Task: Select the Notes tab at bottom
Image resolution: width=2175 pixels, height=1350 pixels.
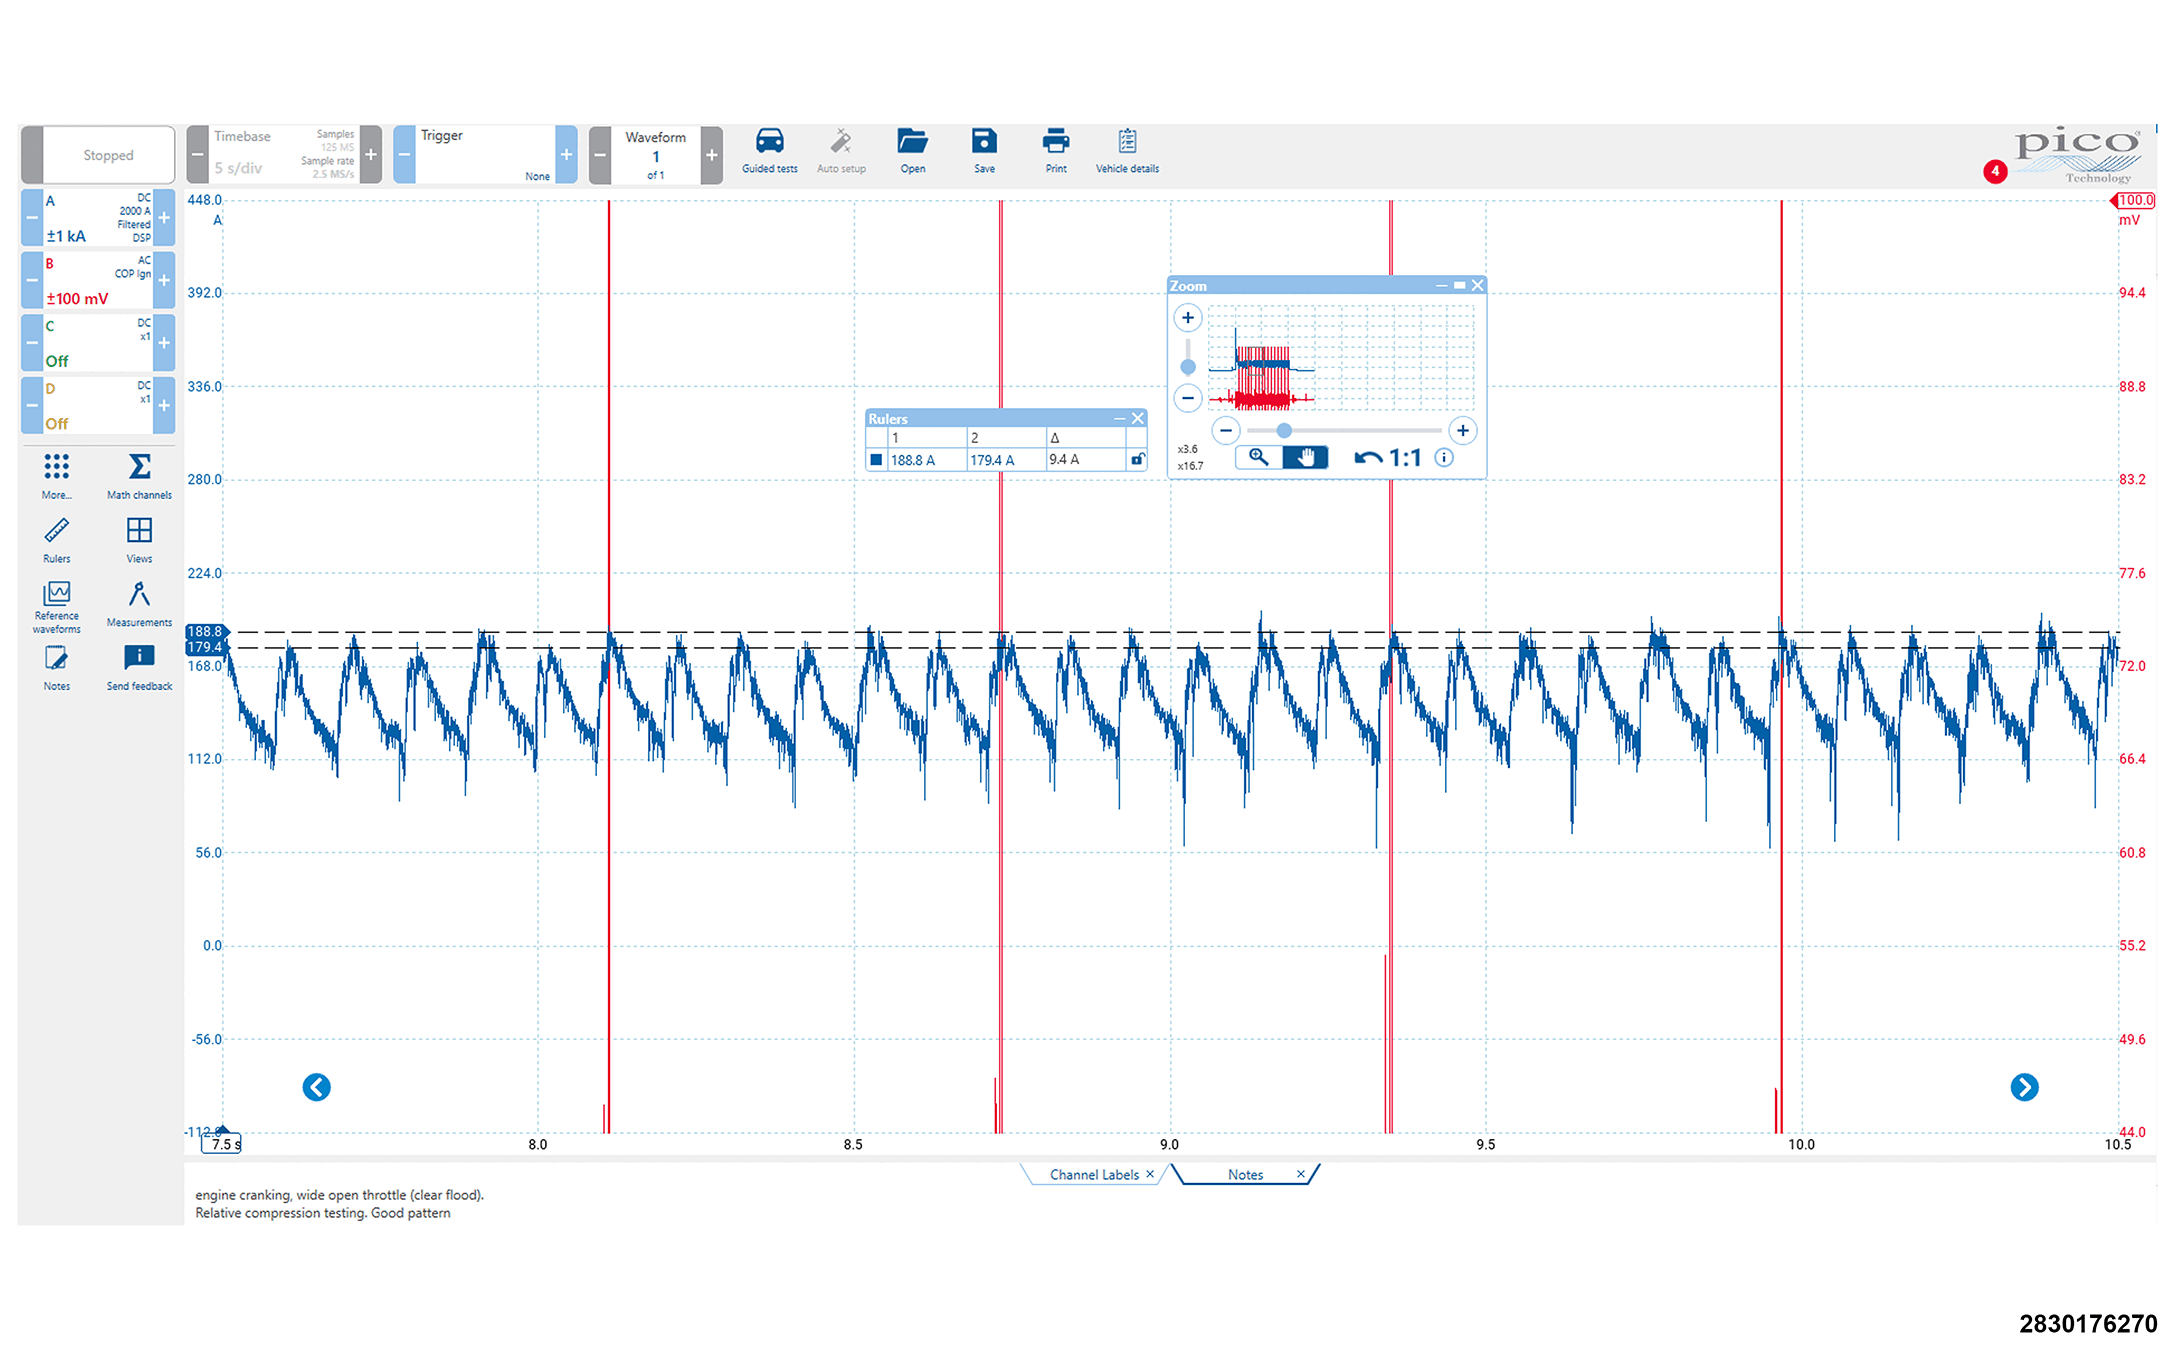Action: [1245, 1175]
